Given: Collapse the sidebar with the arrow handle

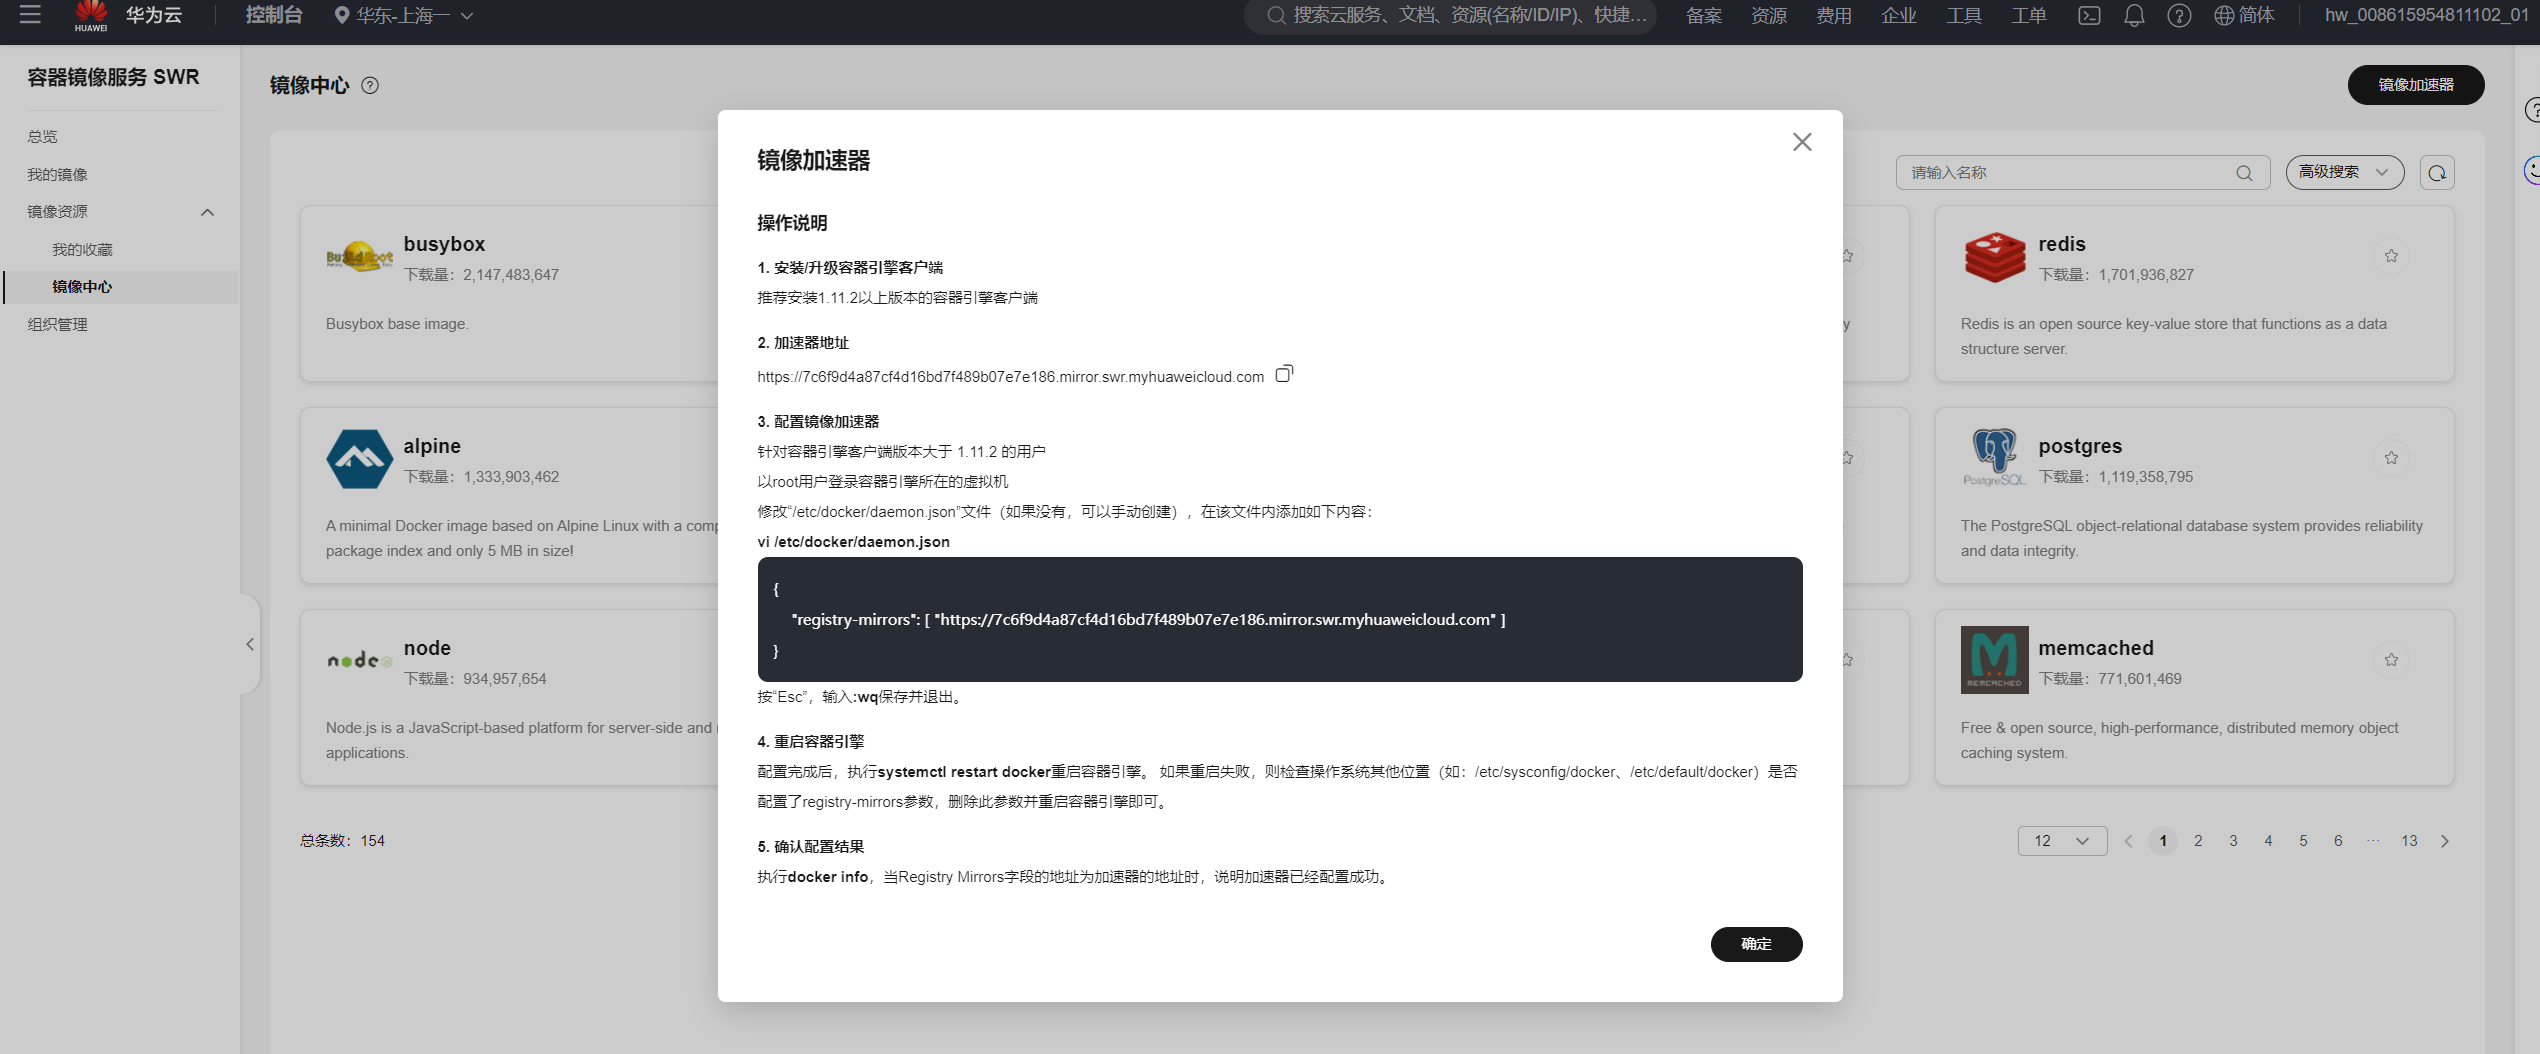Looking at the screenshot, I should [250, 644].
